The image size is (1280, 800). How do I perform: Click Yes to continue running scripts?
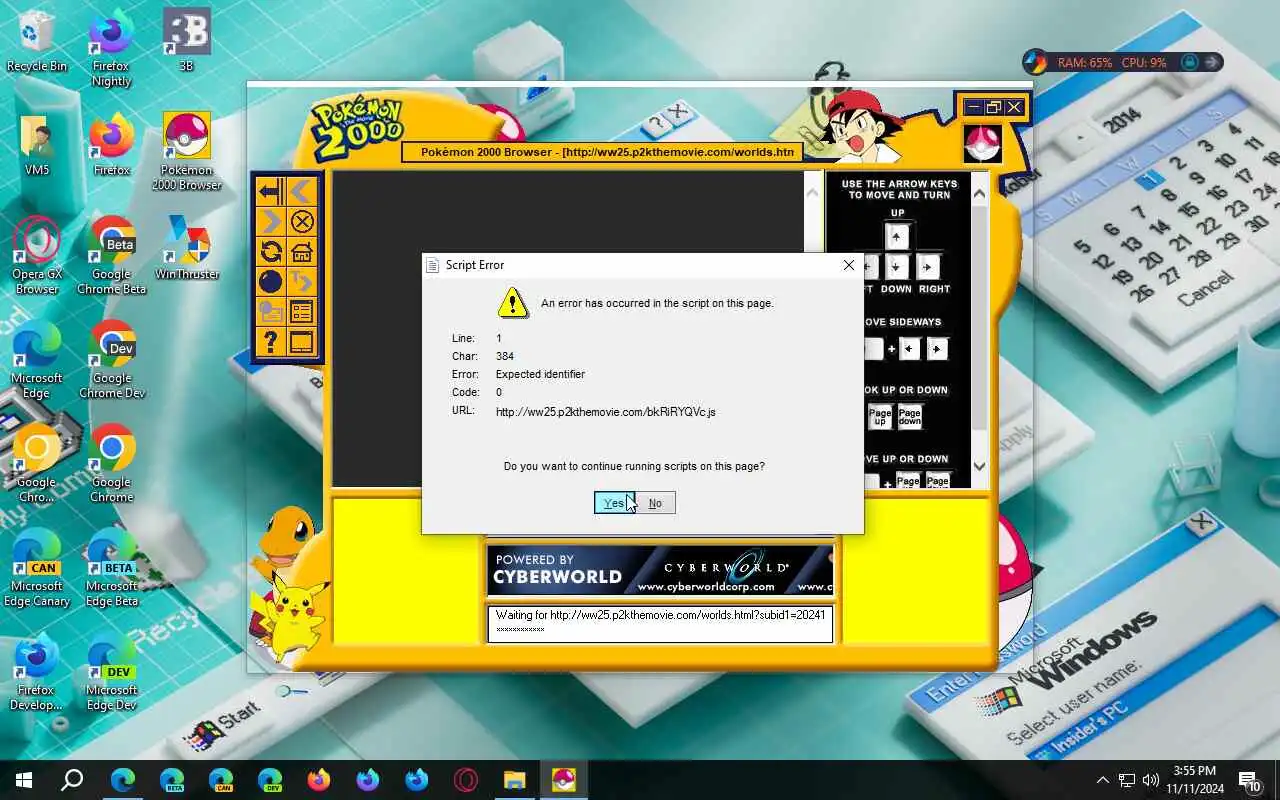[x=614, y=503]
